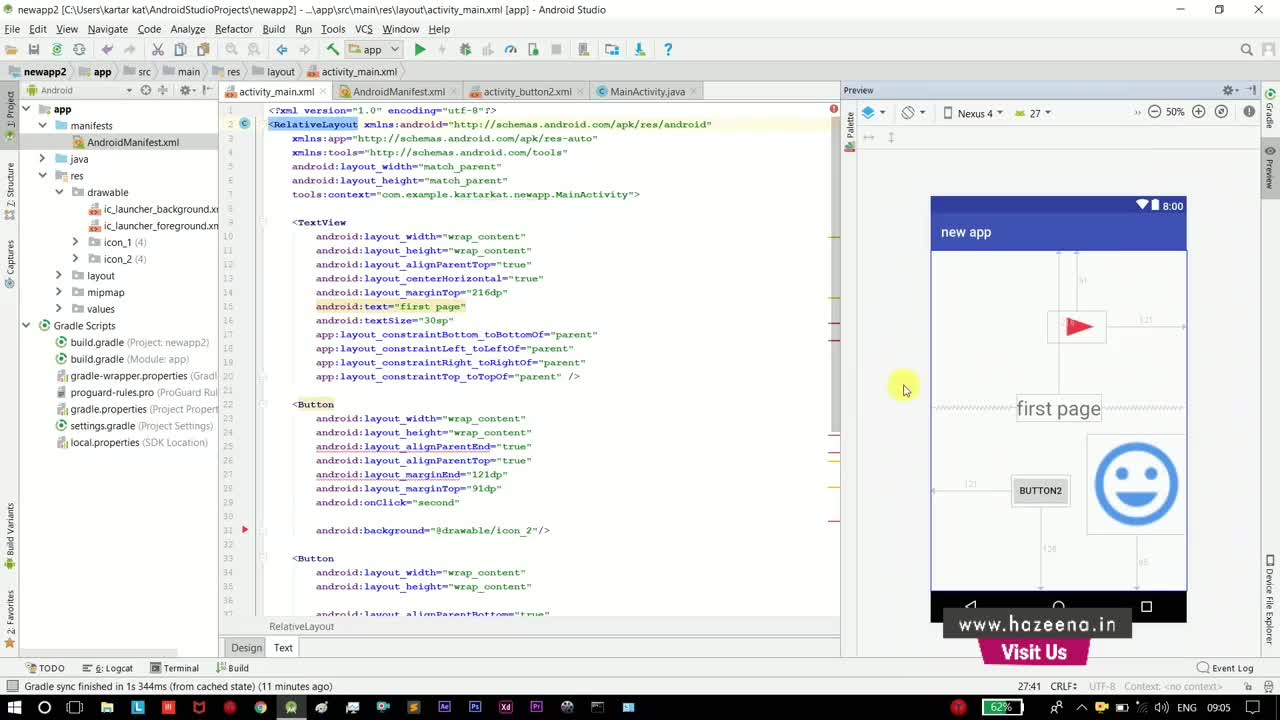Screen dimensions: 1280x720
Task: Click the Make Project hammer icon
Action: pos(333,49)
